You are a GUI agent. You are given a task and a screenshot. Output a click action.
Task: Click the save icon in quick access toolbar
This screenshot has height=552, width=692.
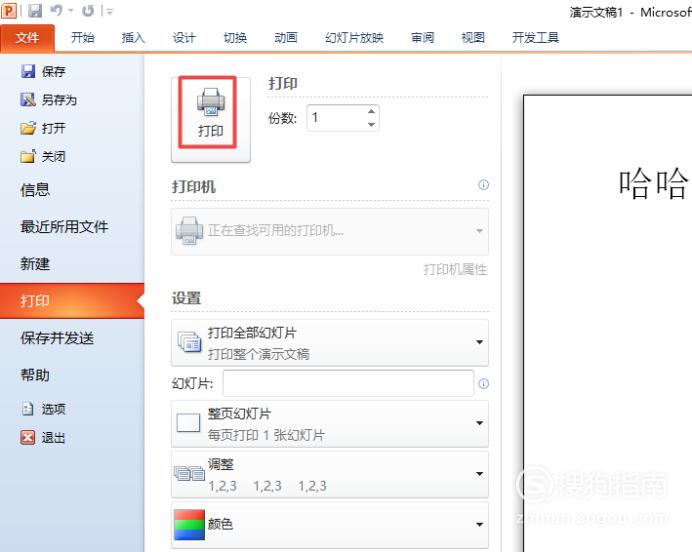coord(34,11)
